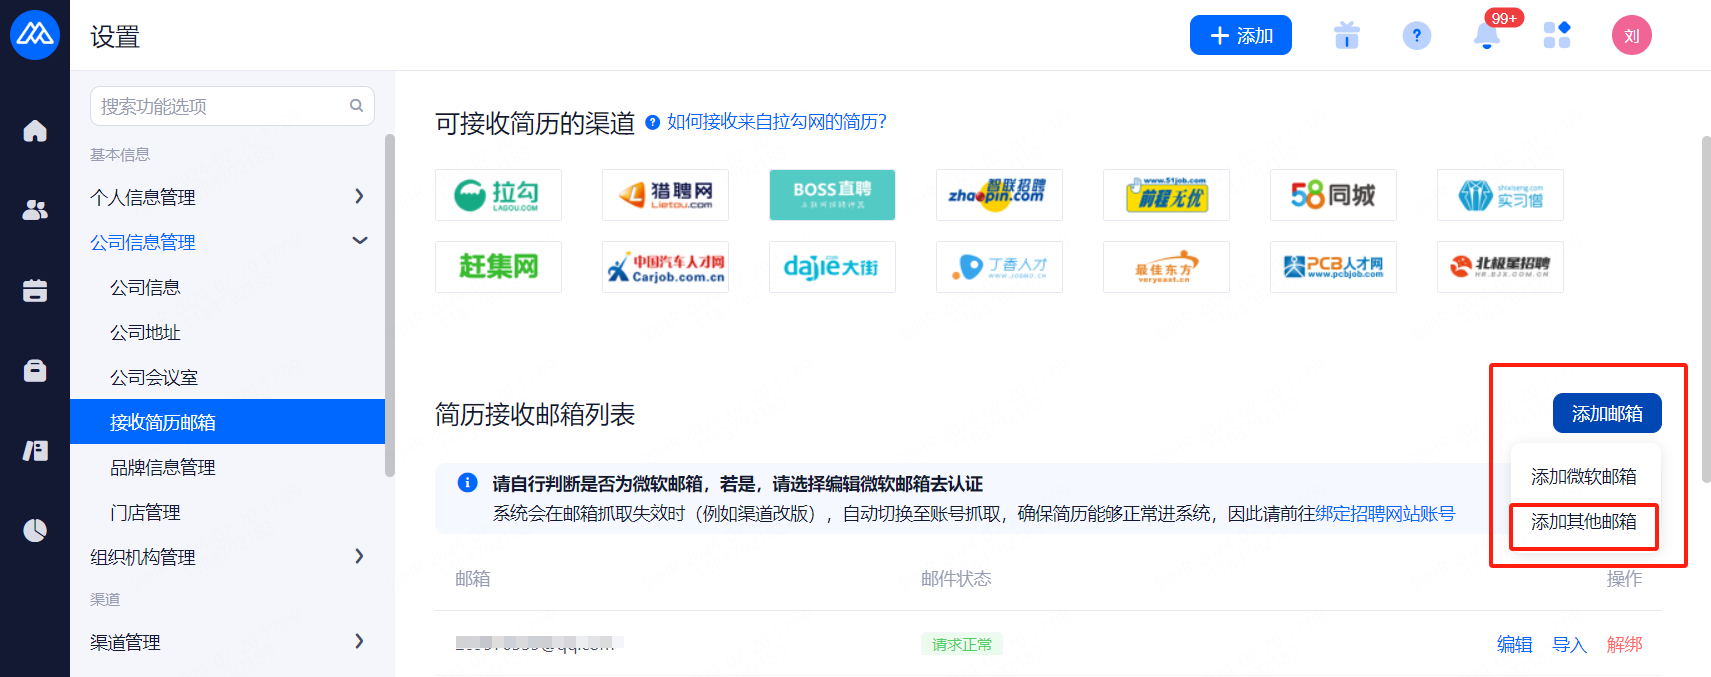Image resolution: width=1711 pixels, height=677 pixels.
Task: Open the apps grid icon
Action: [1557, 36]
